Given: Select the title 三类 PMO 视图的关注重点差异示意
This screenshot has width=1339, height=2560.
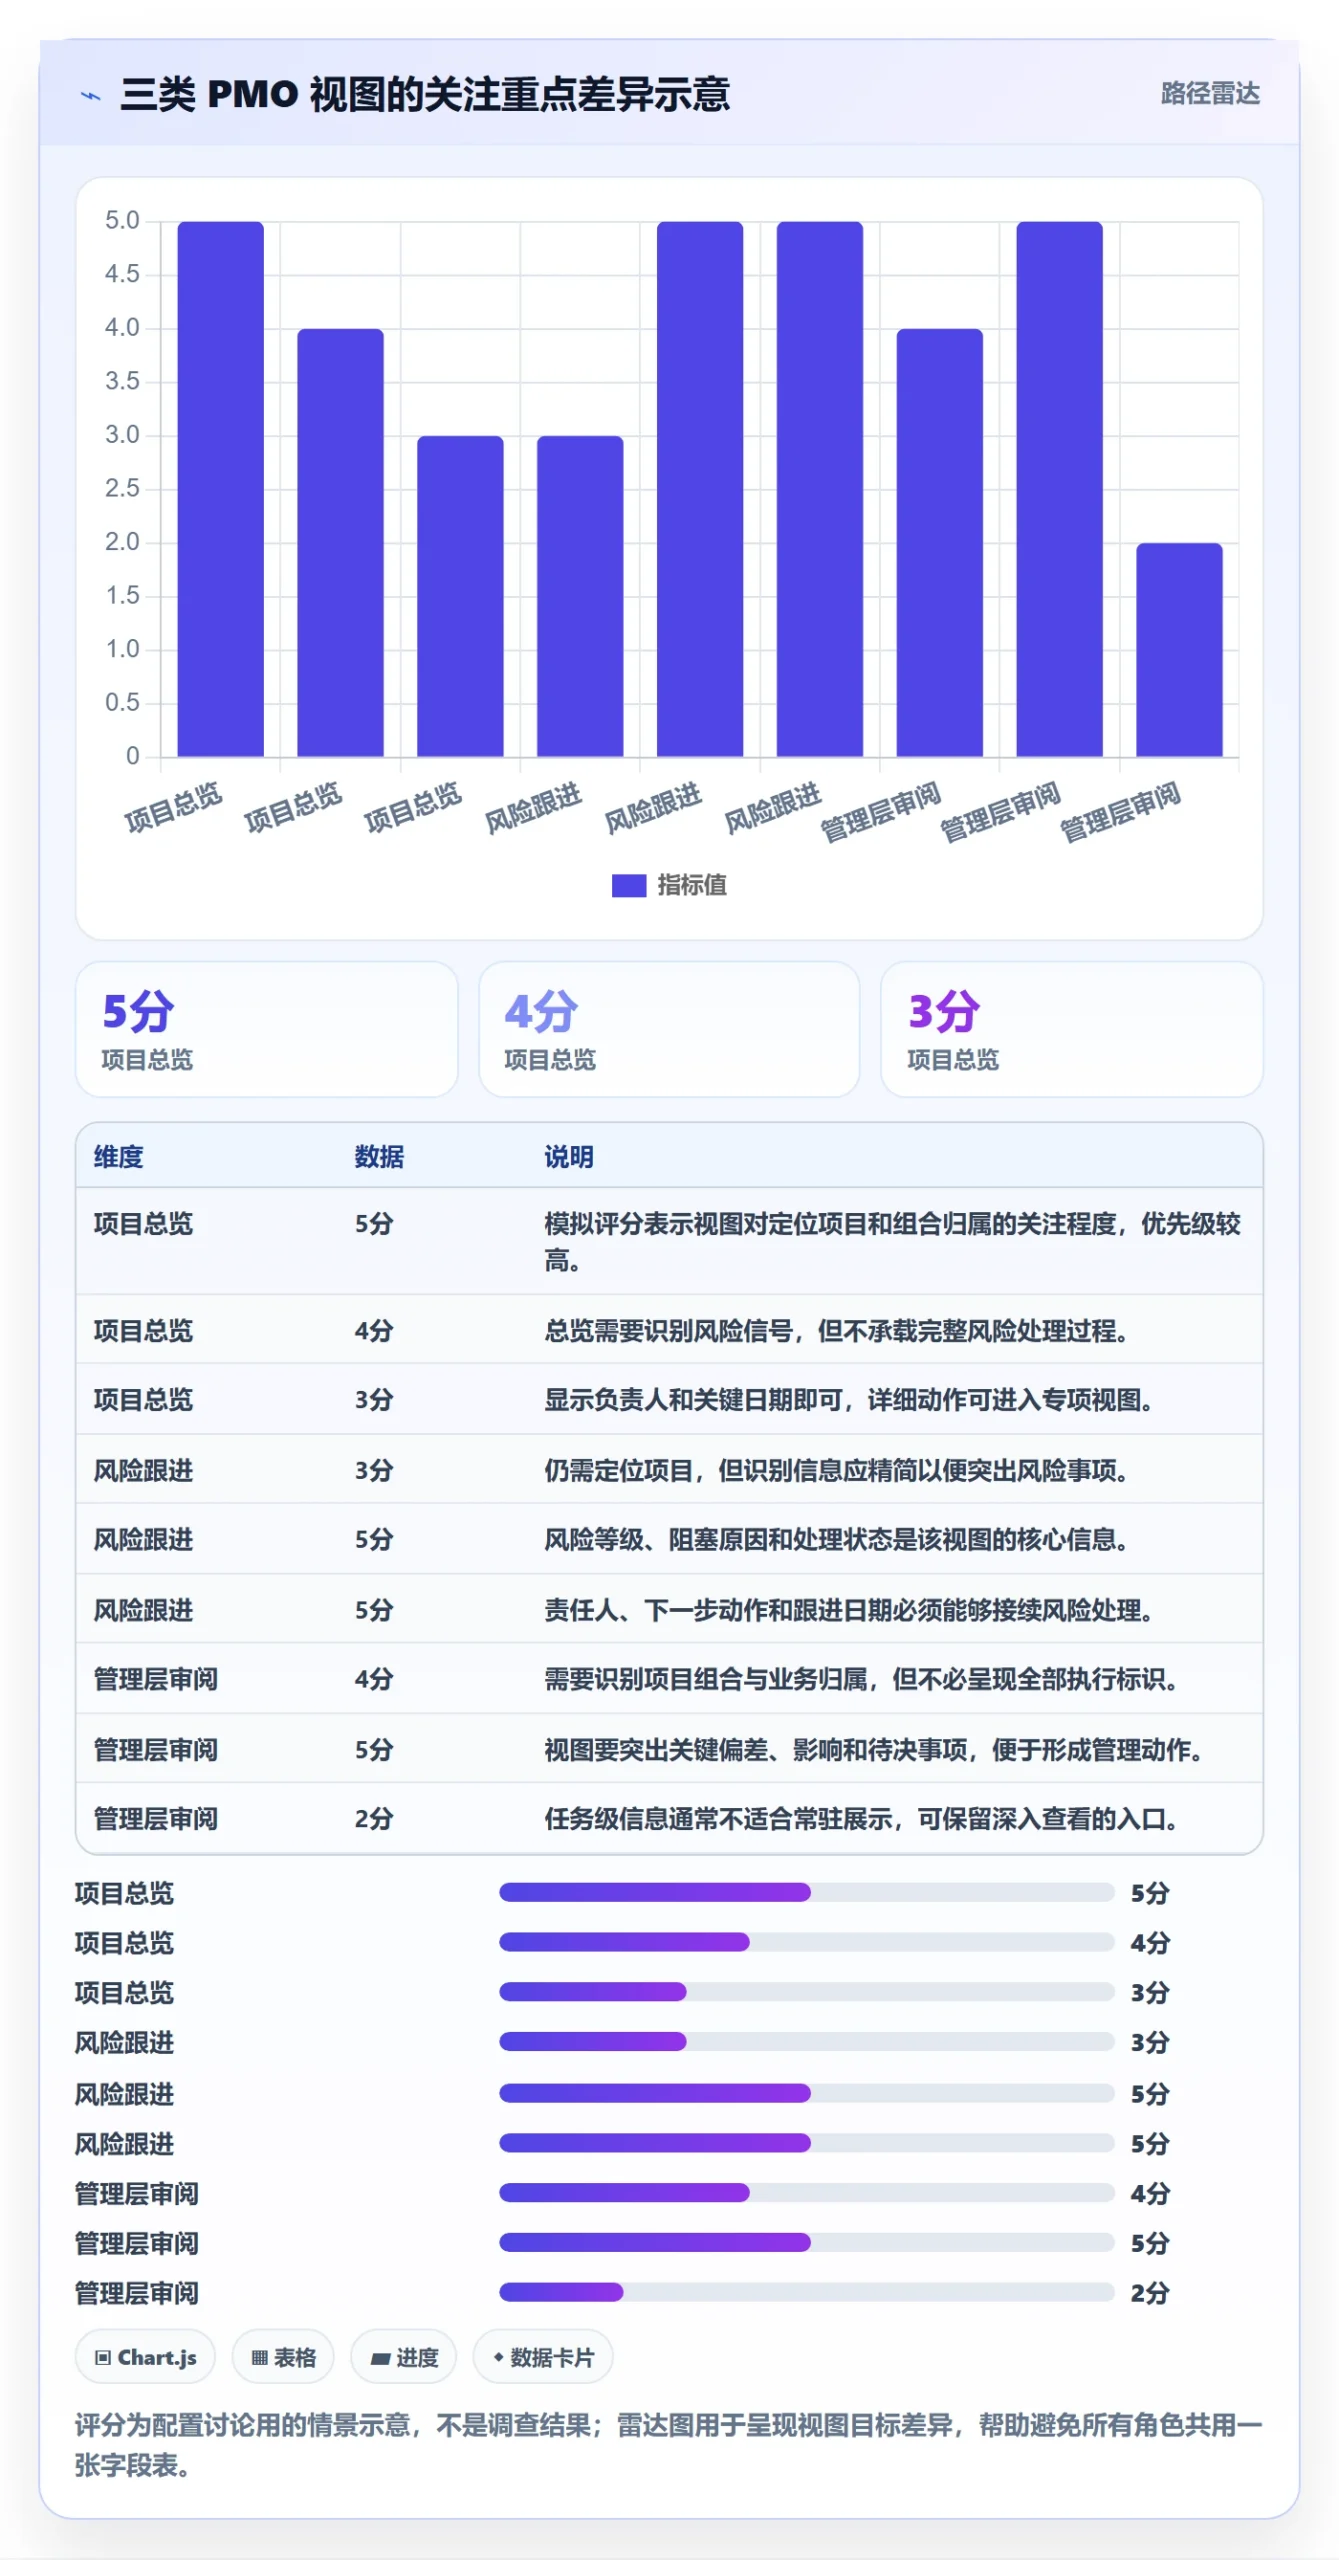Looking at the screenshot, I should (425, 94).
